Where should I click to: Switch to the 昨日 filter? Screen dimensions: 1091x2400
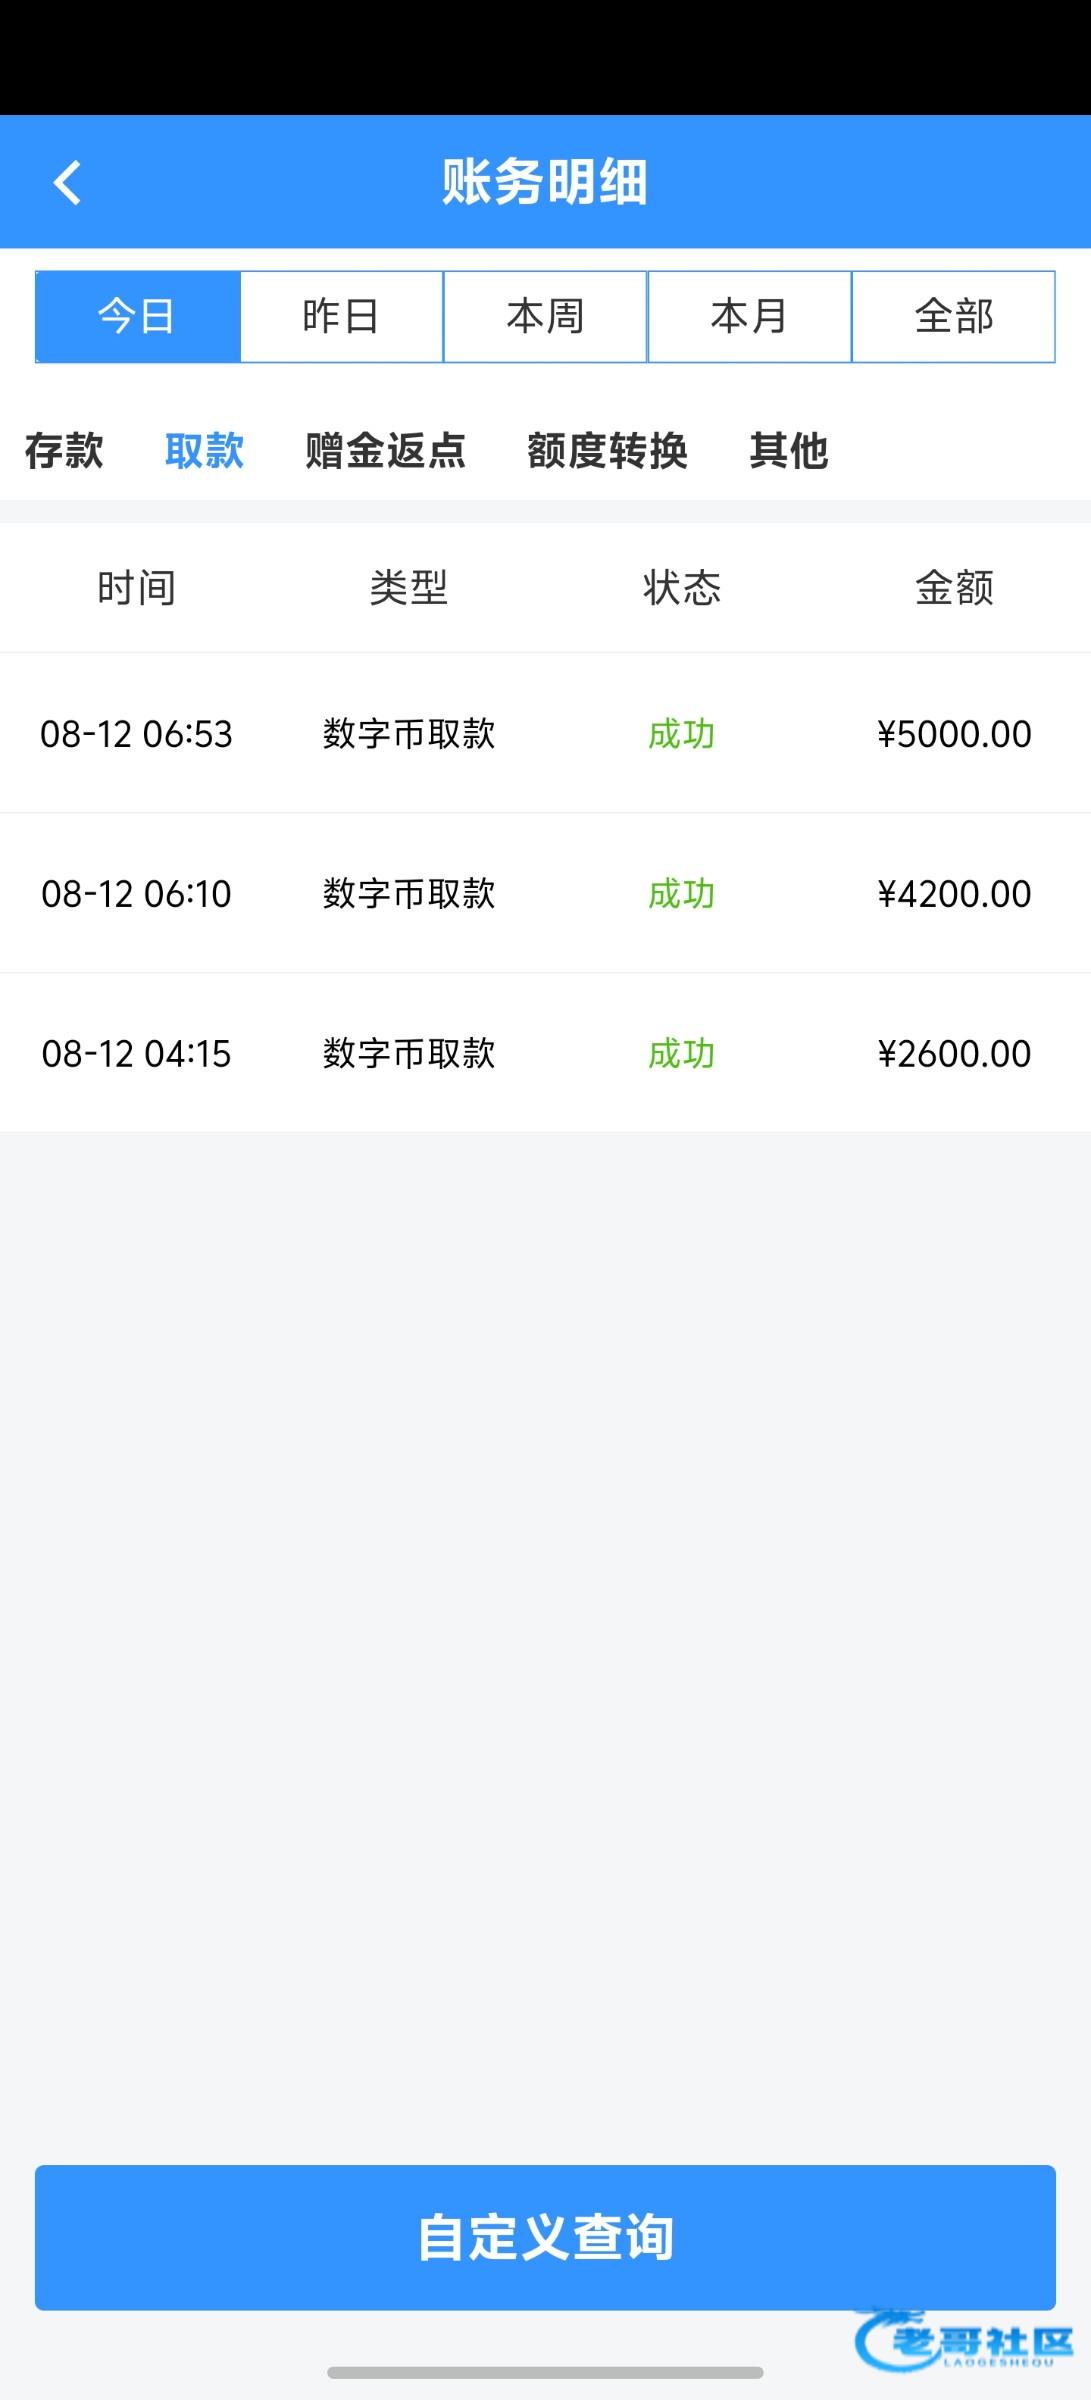[342, 316]
